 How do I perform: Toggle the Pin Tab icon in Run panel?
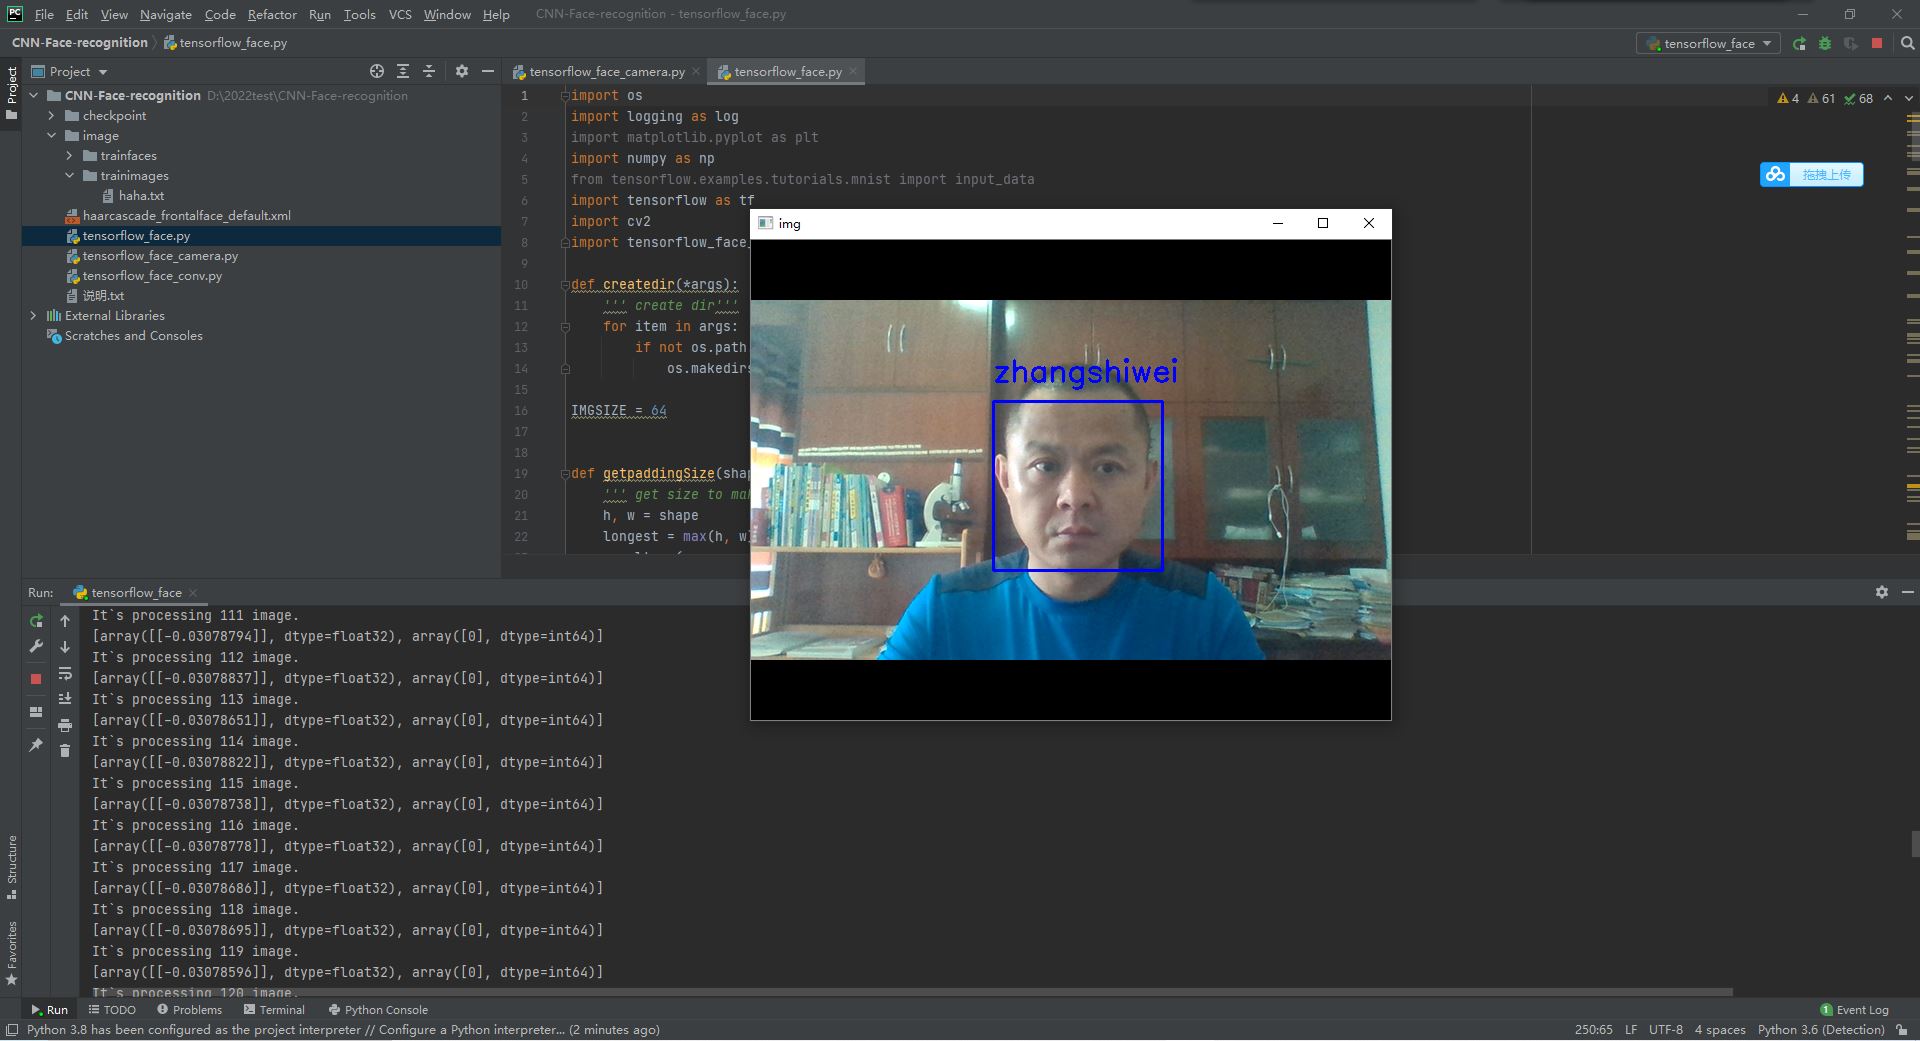(x=36, y=745)
